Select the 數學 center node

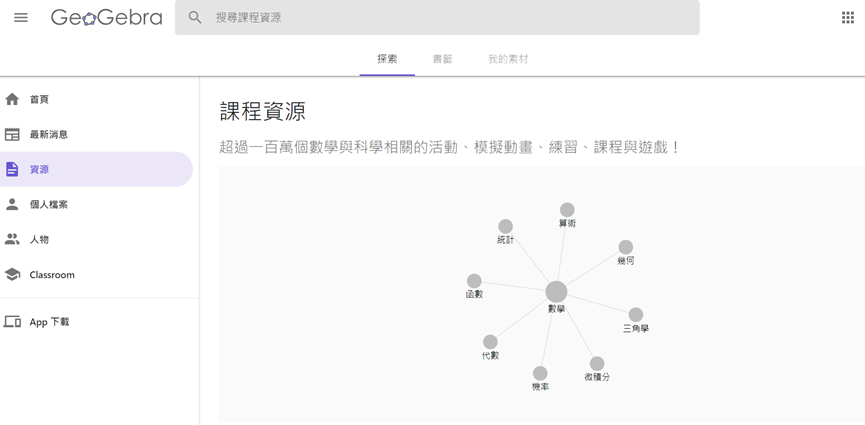point(556,292)
